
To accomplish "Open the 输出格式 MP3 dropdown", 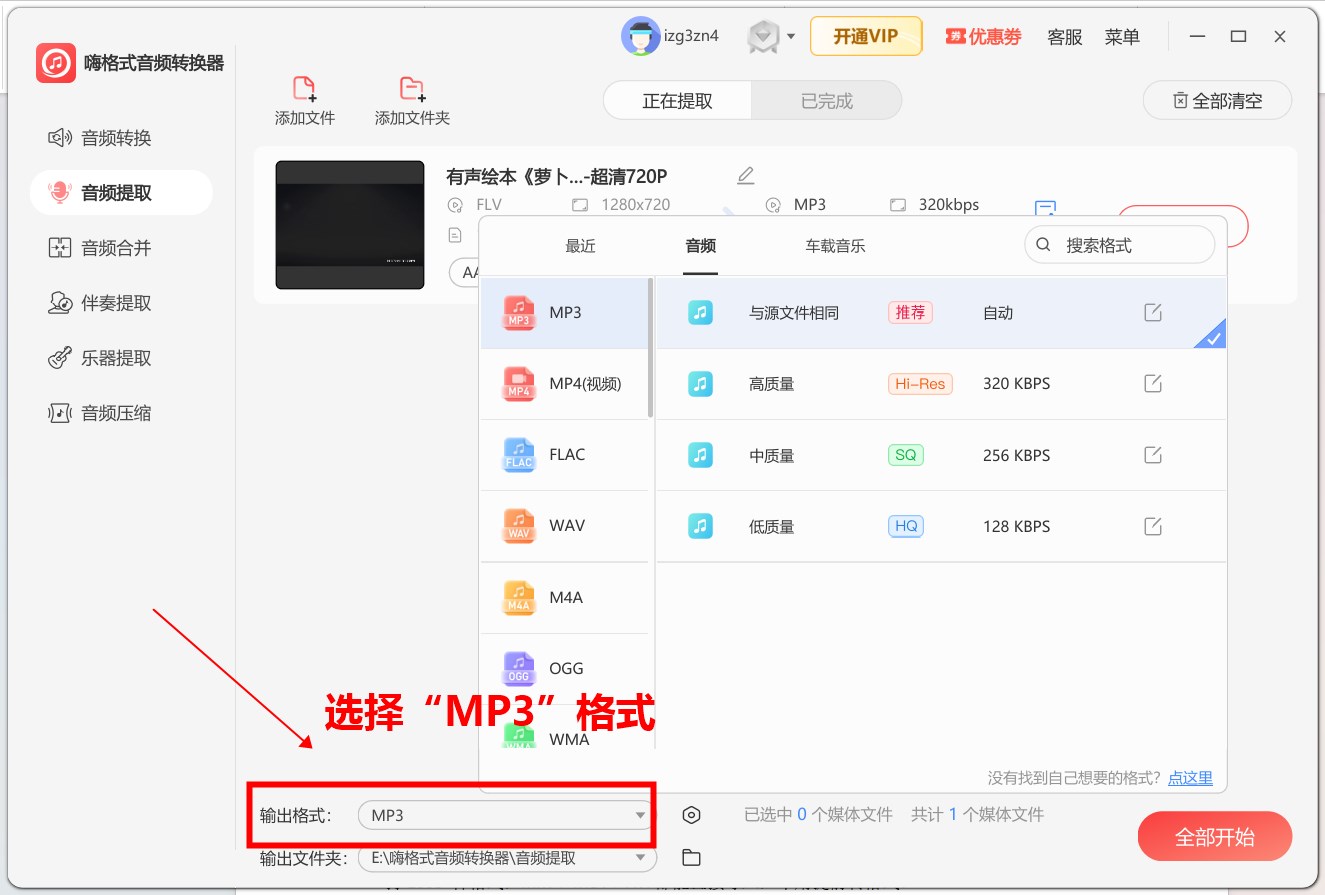I will tap(505, 815).
